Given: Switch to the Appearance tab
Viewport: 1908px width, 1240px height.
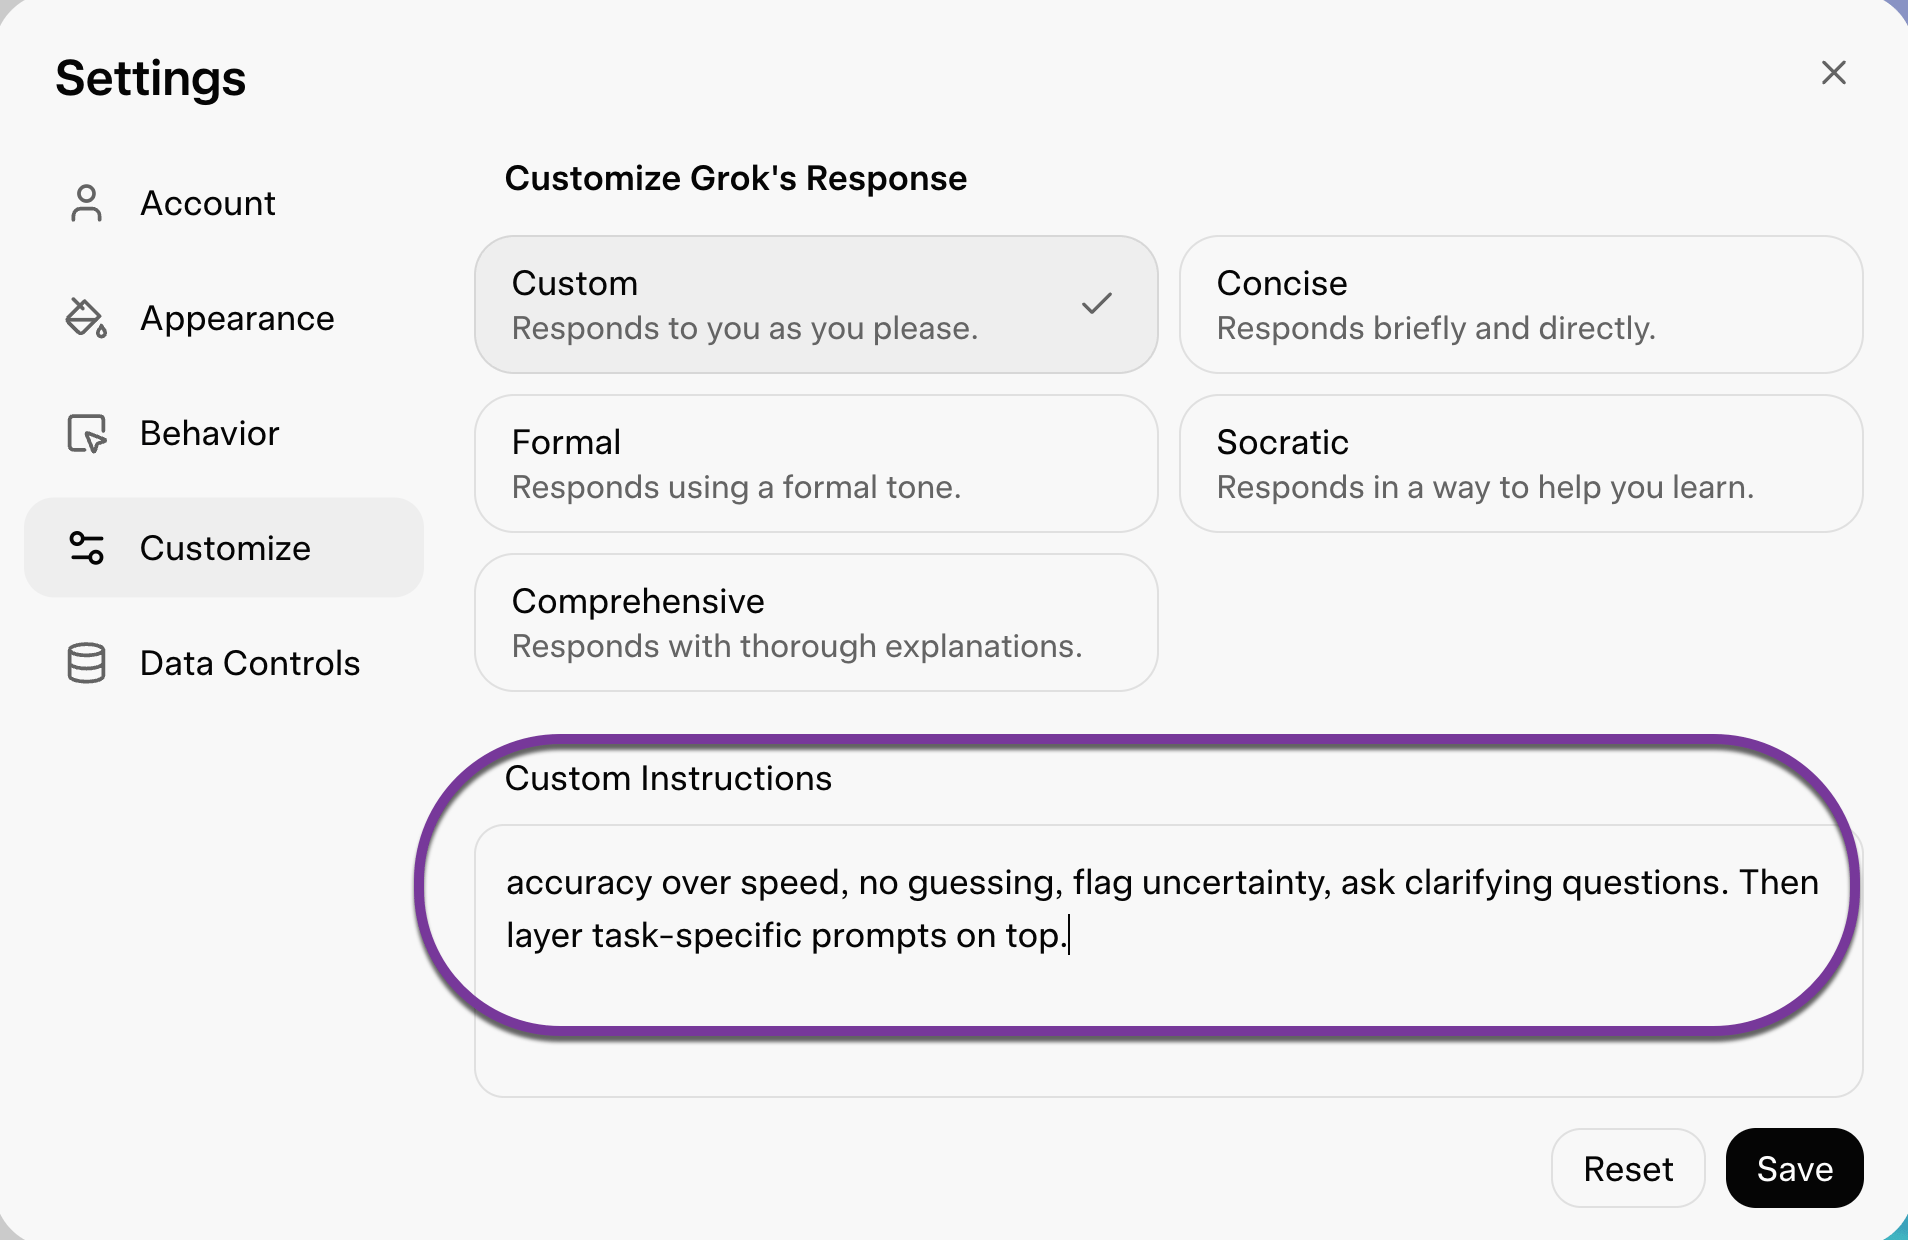Looking at the screenshot, I should pos(237,318).
